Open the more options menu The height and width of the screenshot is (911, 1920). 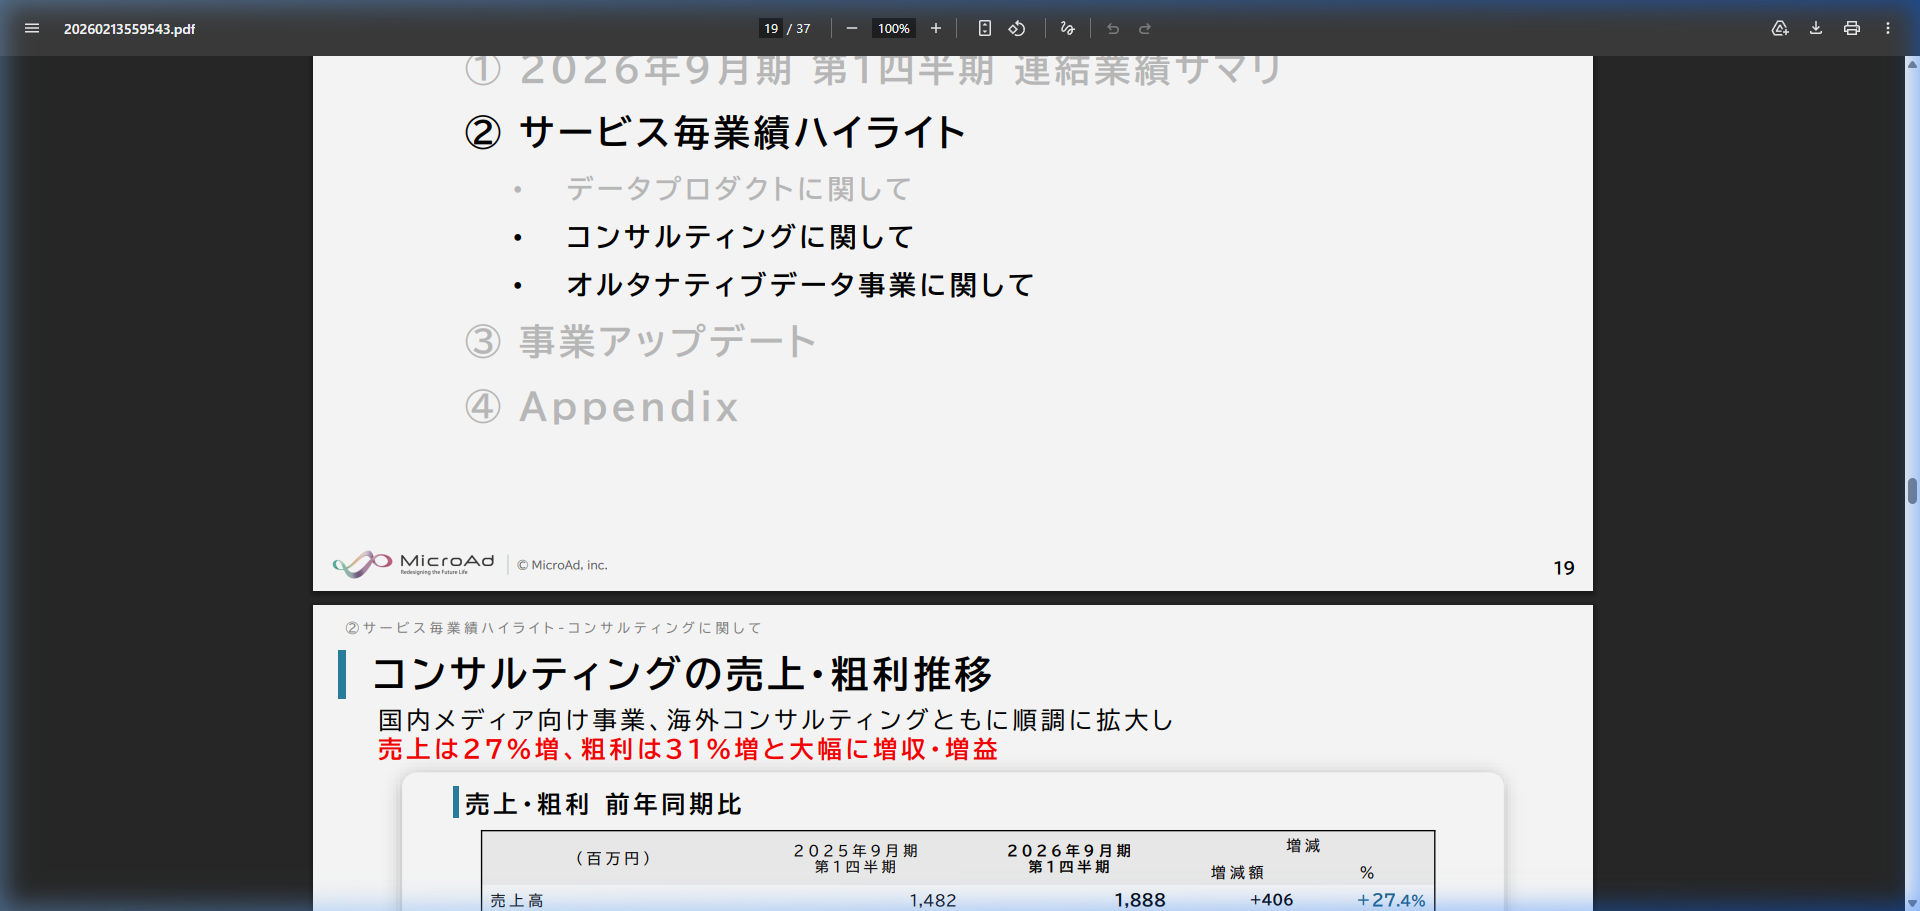[1888, 28]
